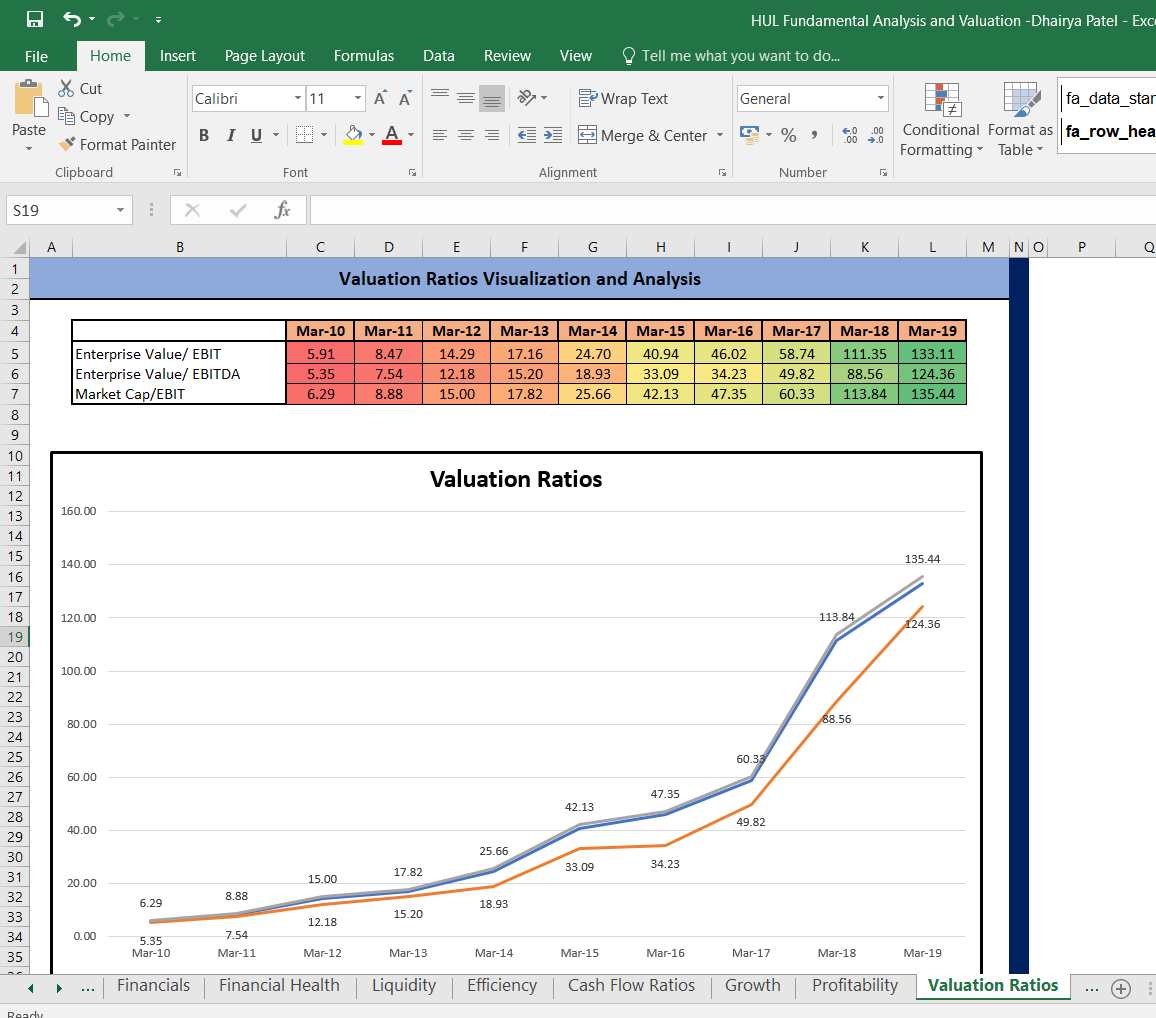
Task: Open the File menu
Action: [36, 56]
